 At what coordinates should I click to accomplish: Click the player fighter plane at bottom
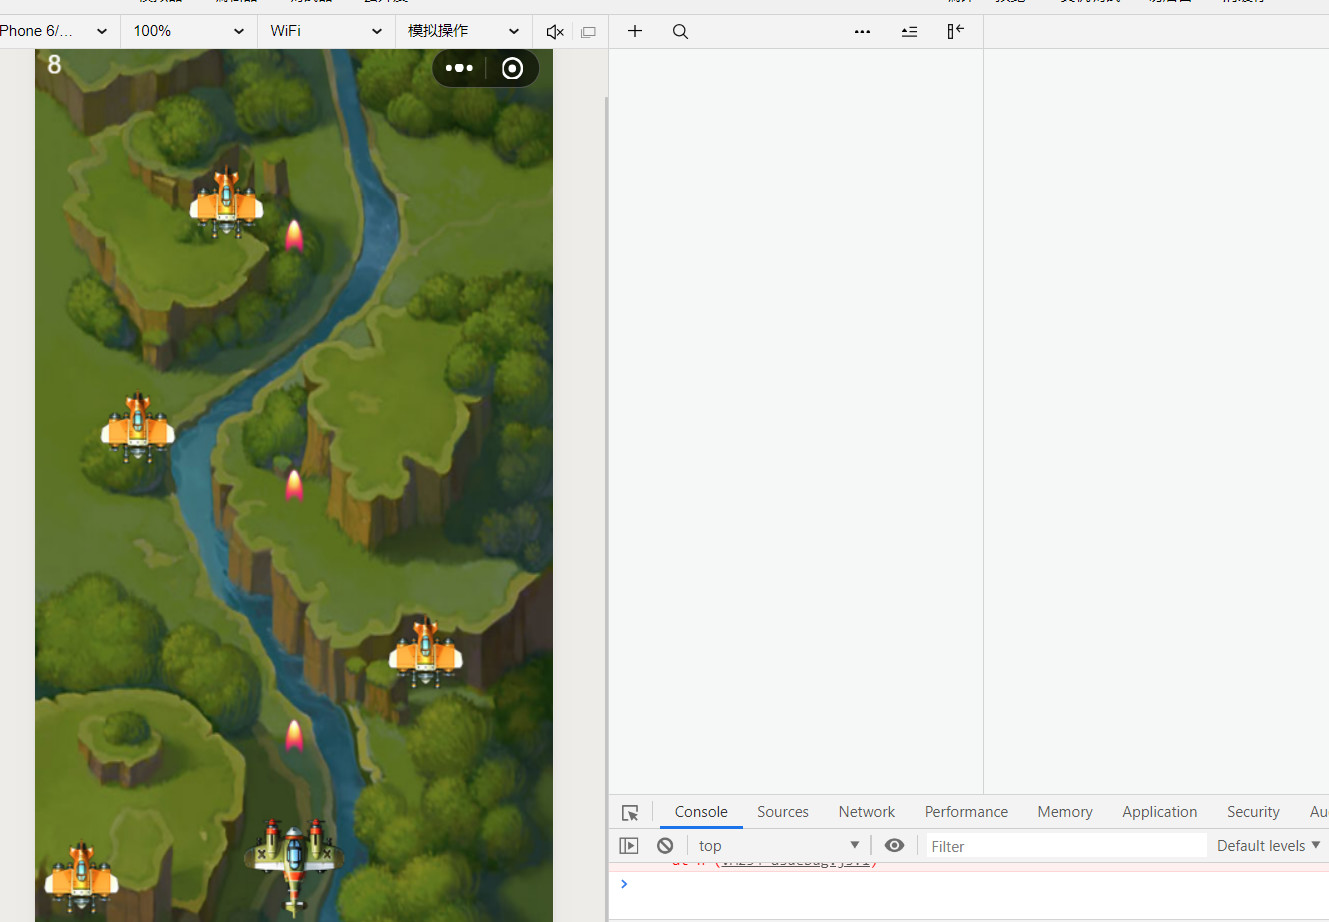pos(293,866)
